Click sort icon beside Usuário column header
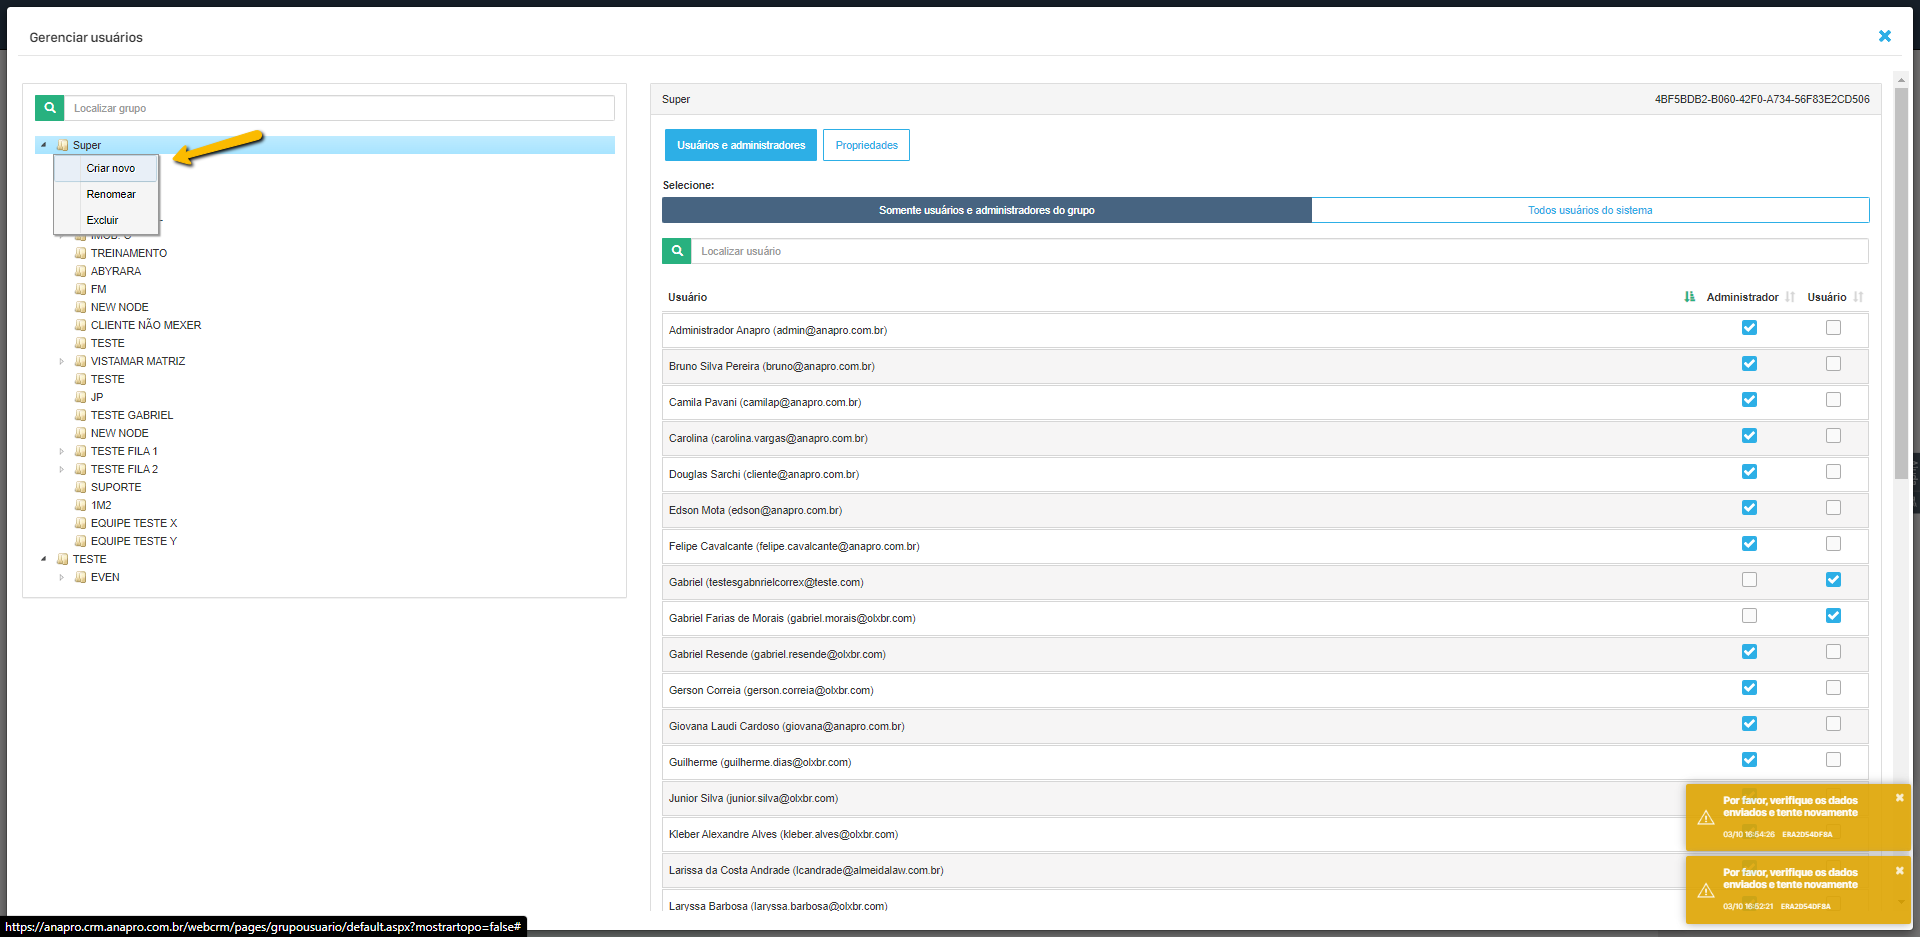The width and height of the screenshot is (1920, 937). [x=1858, y=297]
